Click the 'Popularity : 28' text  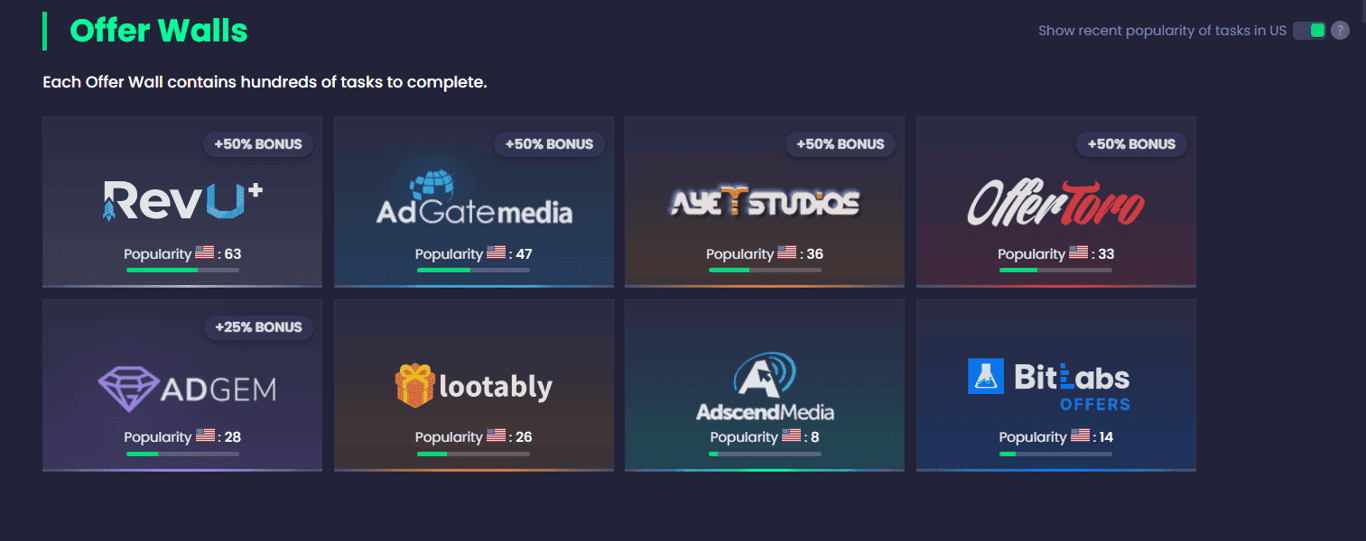click(182, 437)
